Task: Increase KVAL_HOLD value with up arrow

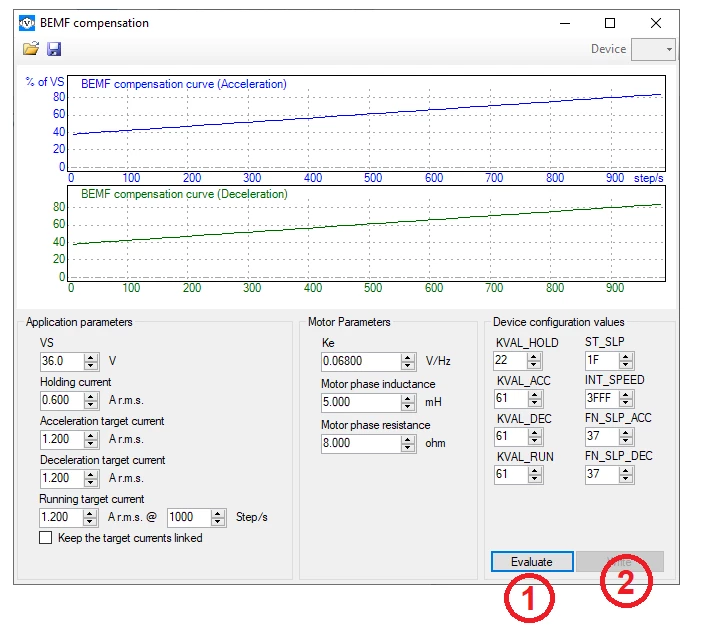Action: [533, 357]
